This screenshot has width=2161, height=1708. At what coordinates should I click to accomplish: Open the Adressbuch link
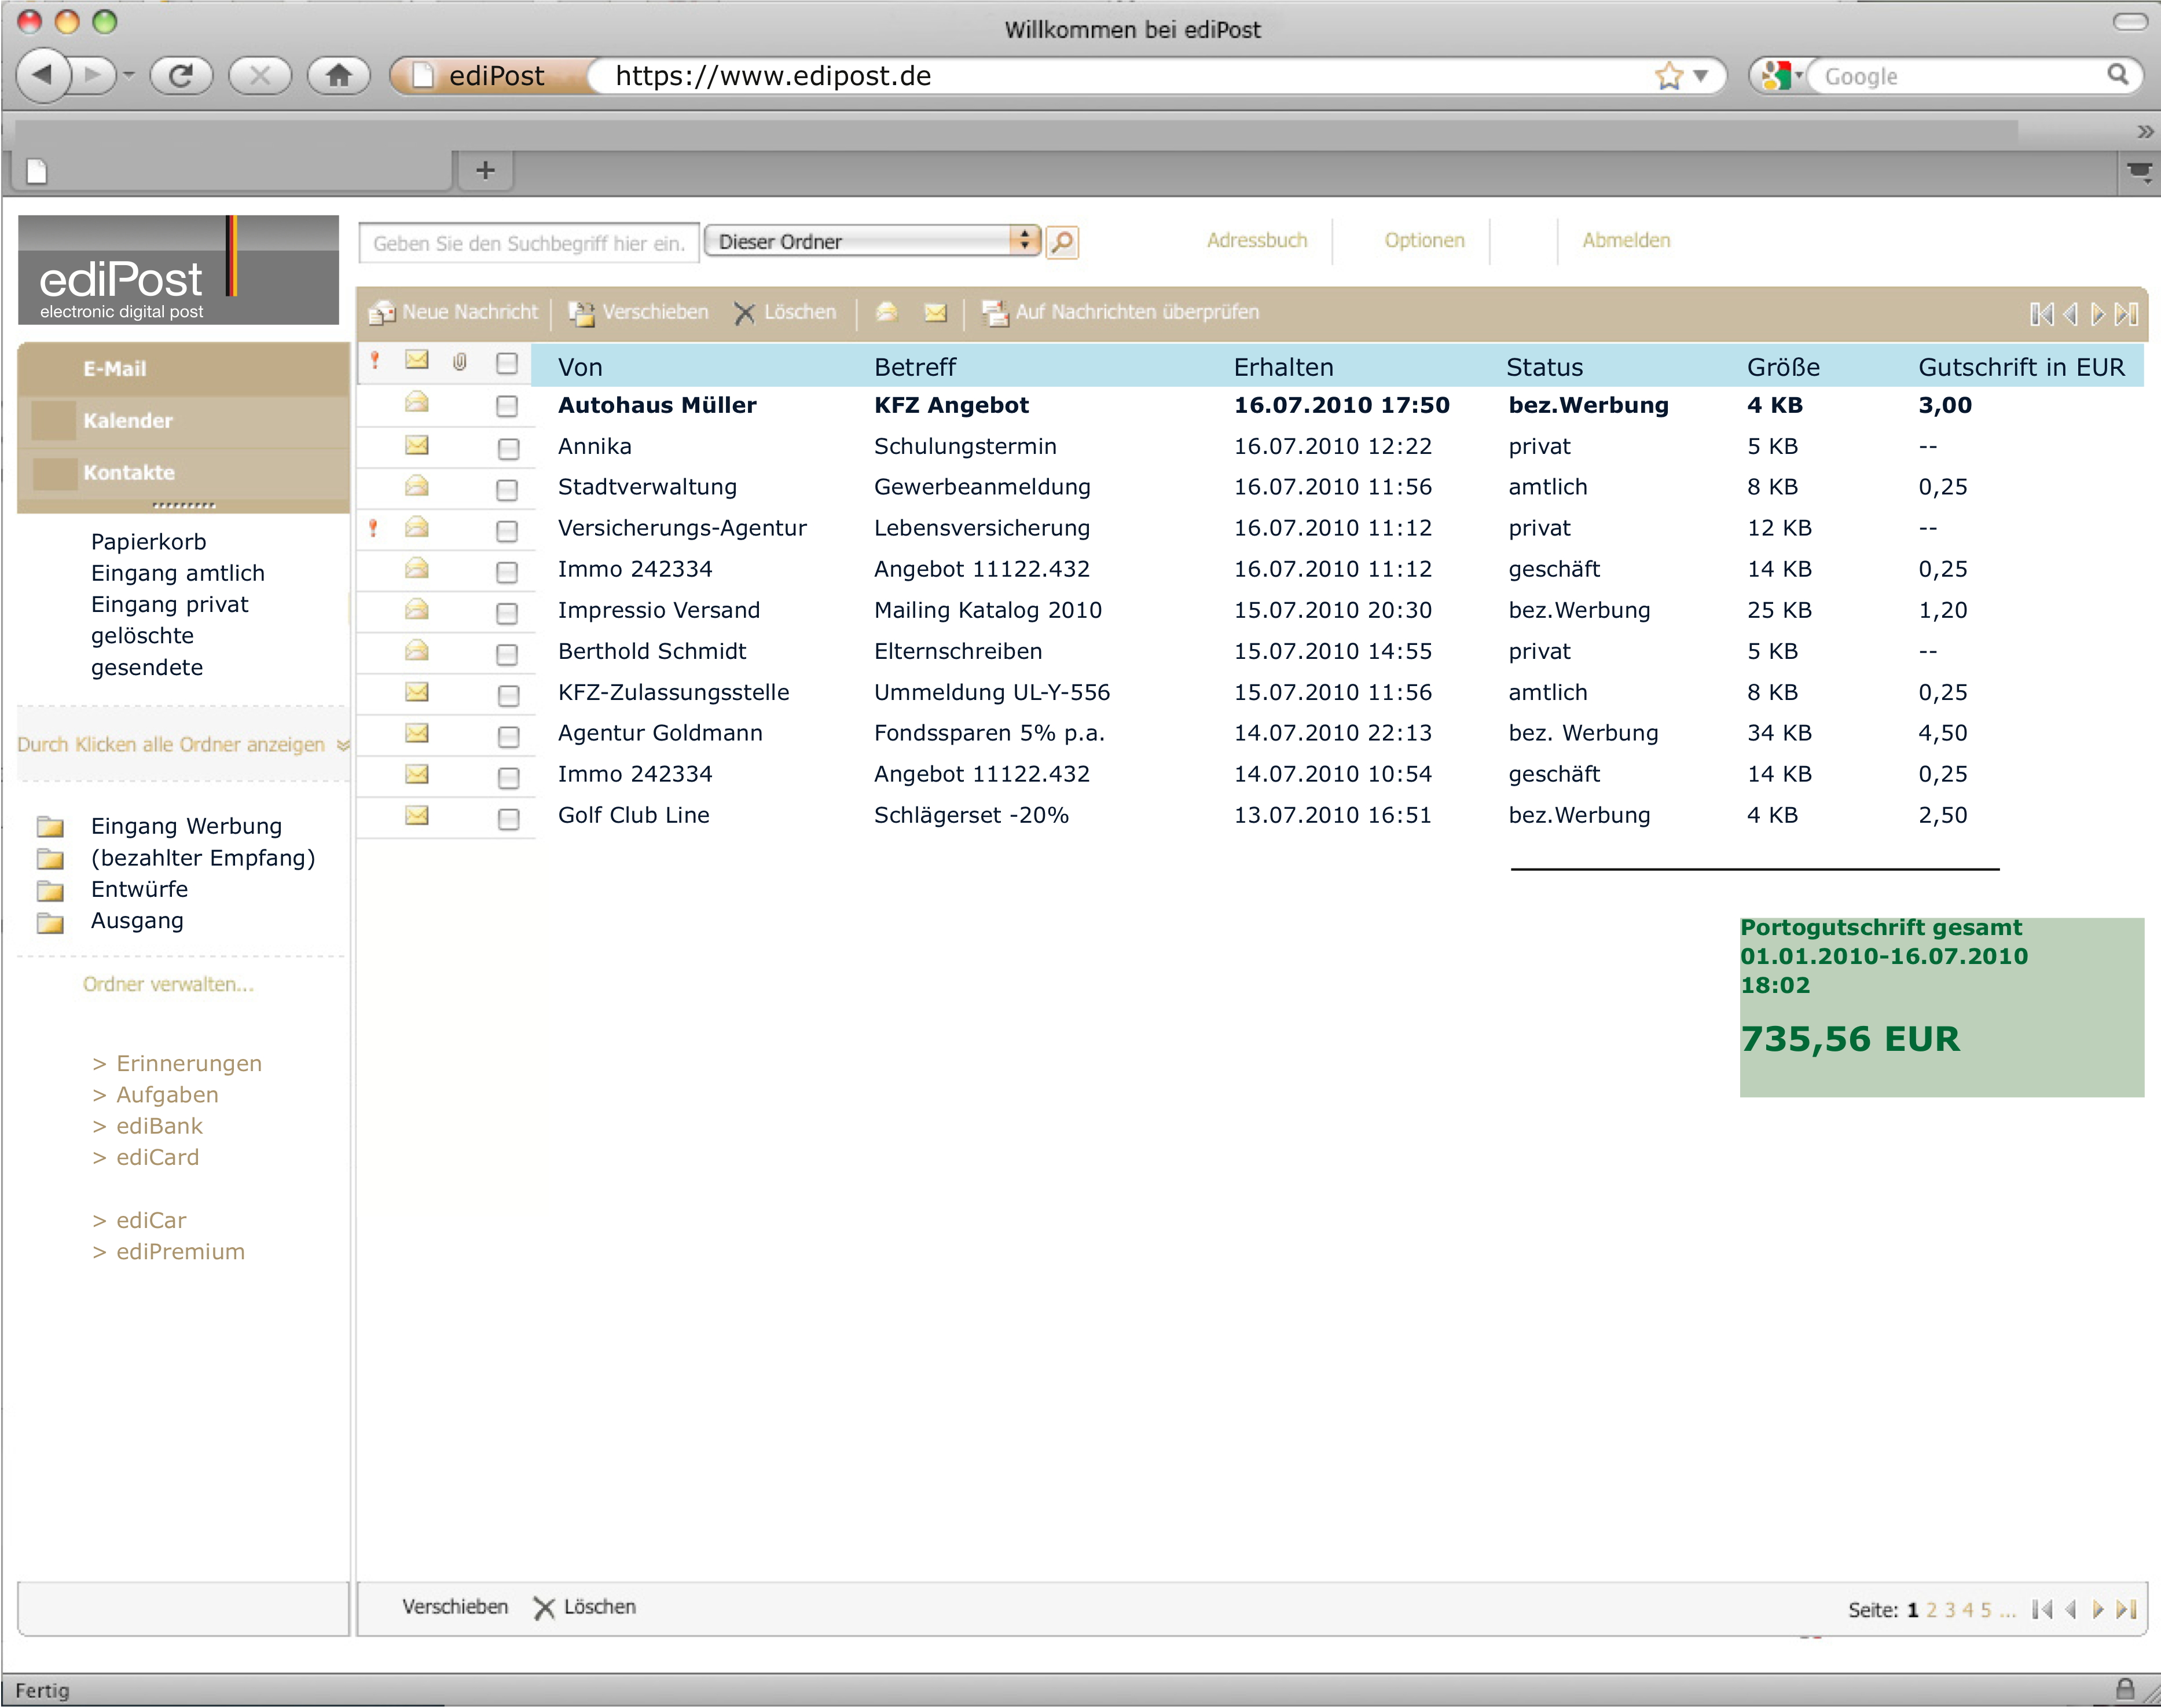pos(1256,240)
